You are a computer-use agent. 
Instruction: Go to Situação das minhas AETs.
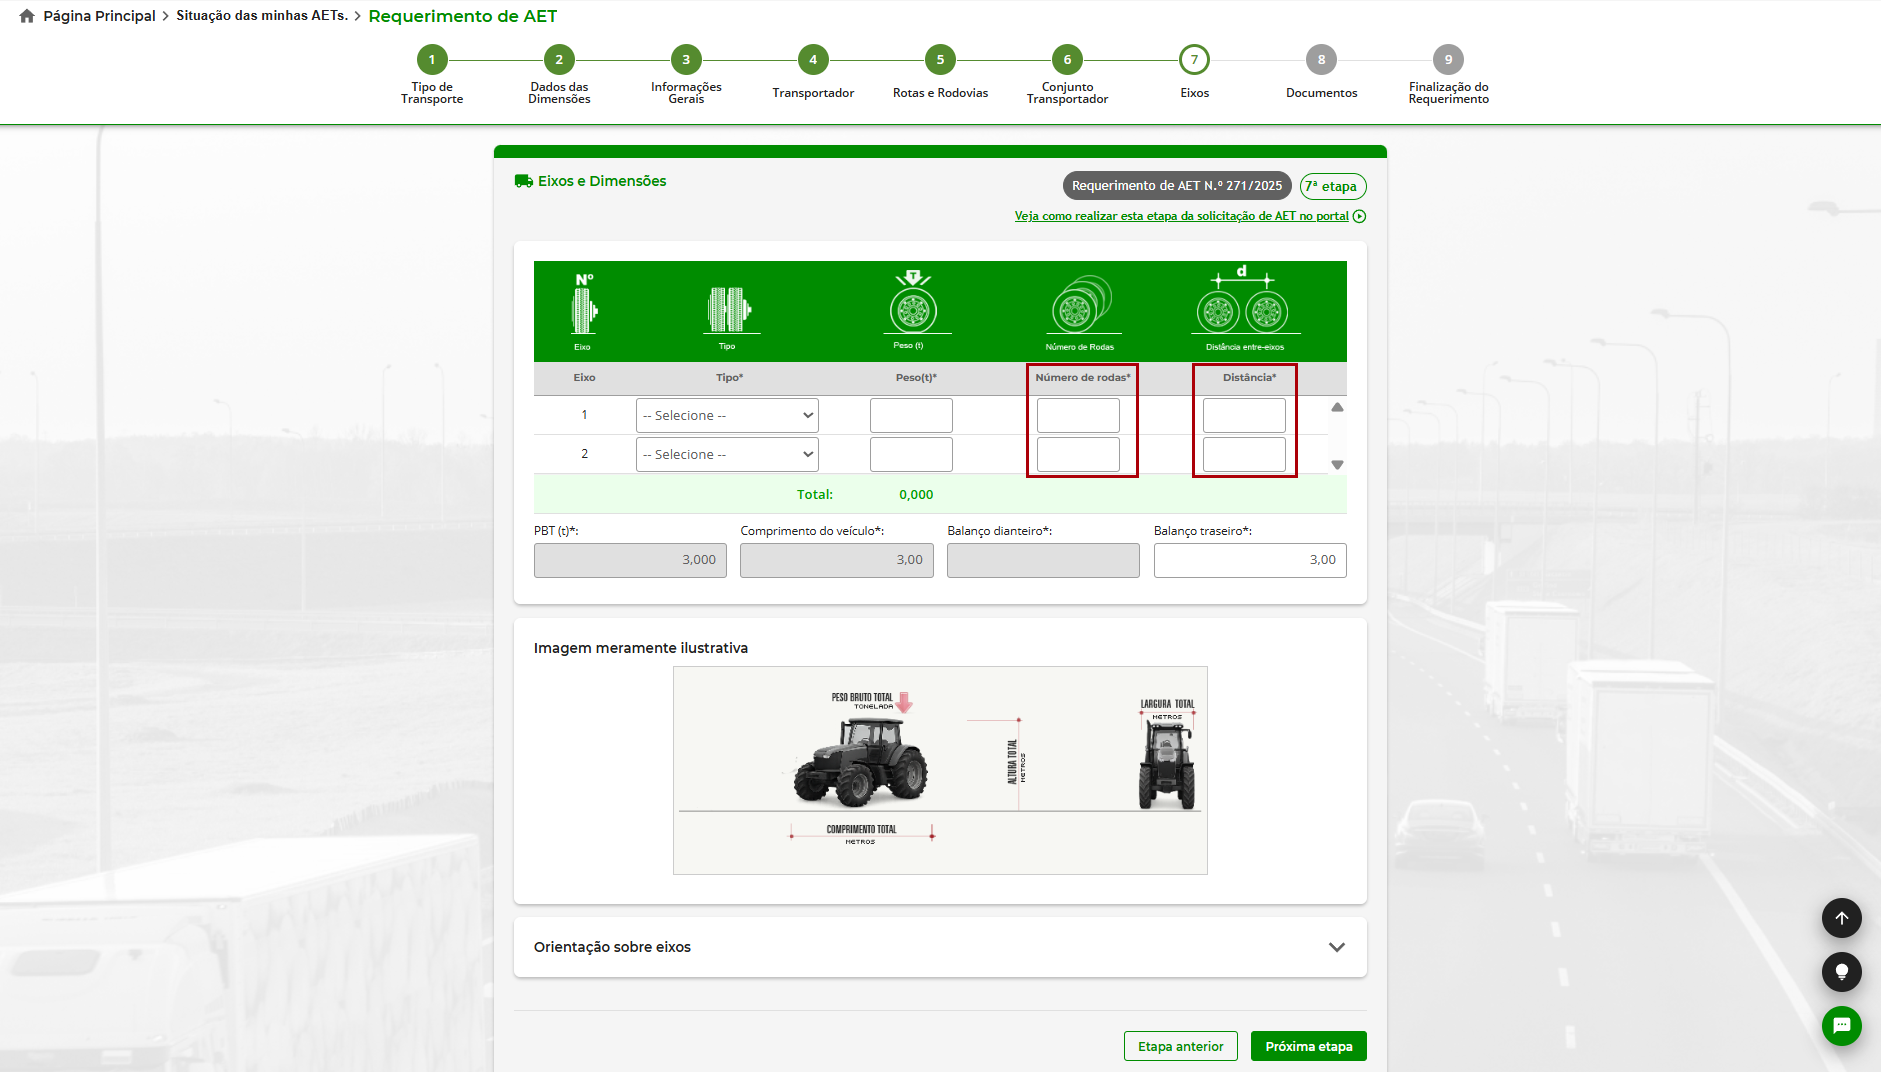[262, 16]
